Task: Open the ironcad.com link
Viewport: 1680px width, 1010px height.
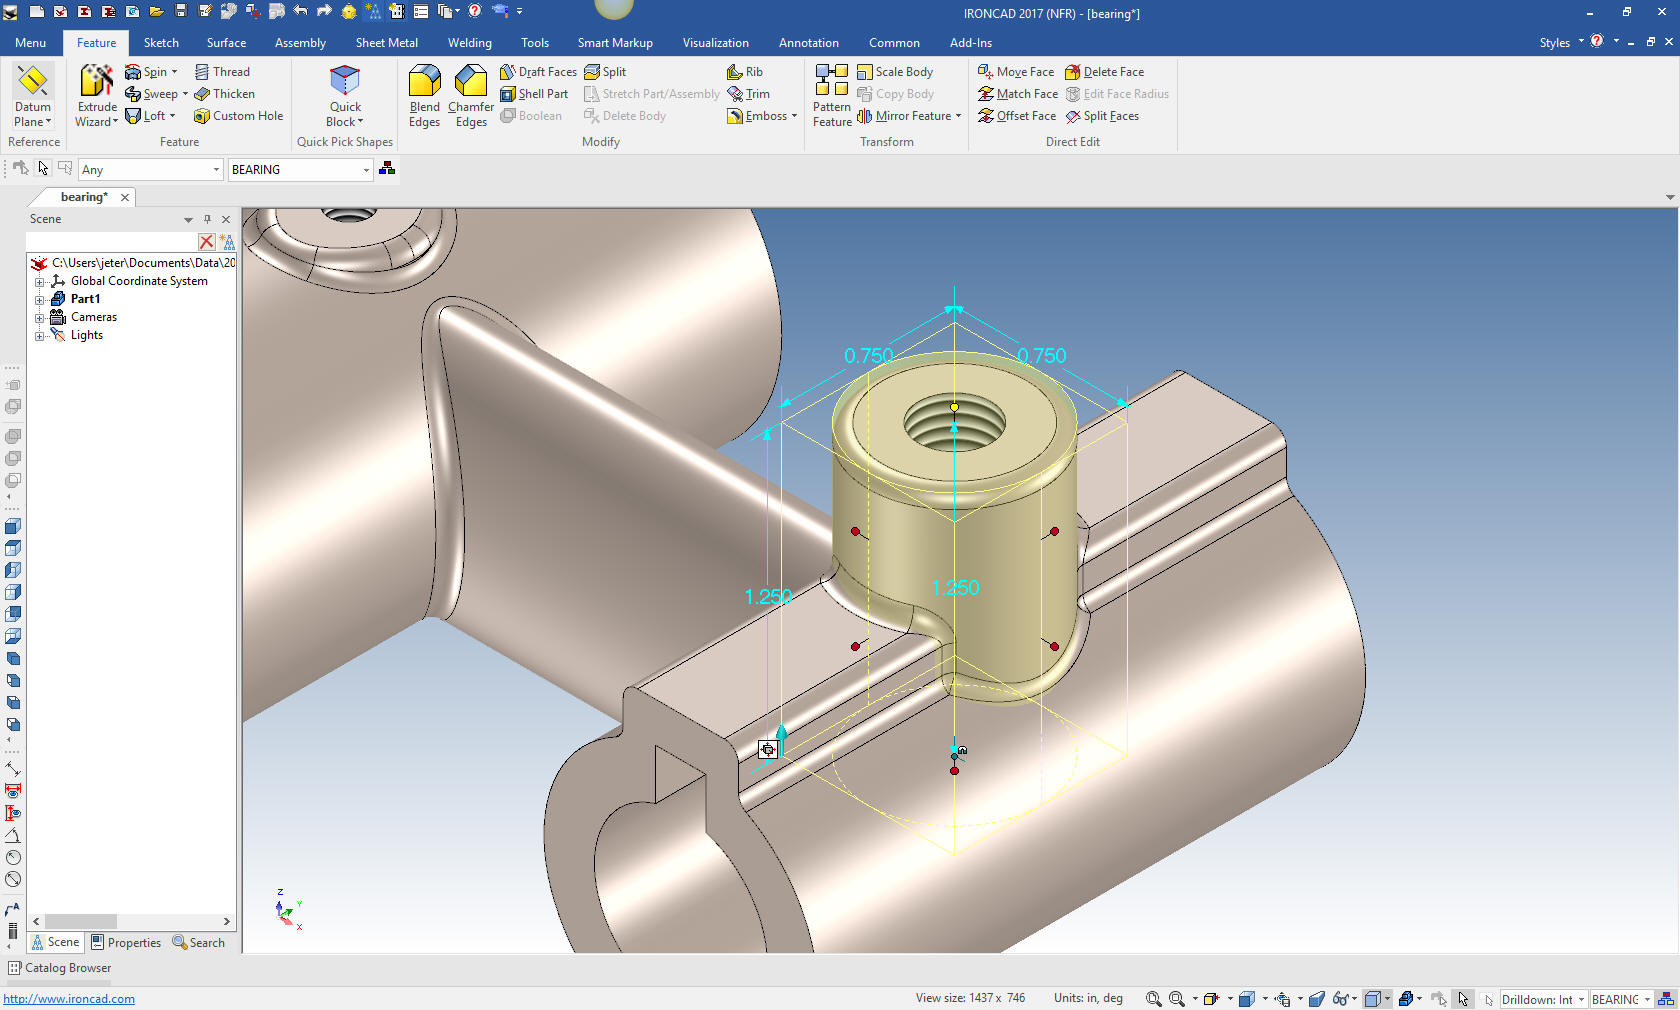Action: click(x=69, y=999)
